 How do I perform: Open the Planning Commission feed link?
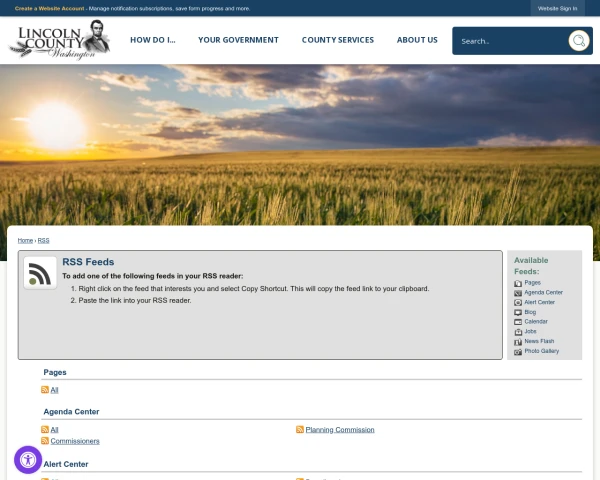point(340,430)
